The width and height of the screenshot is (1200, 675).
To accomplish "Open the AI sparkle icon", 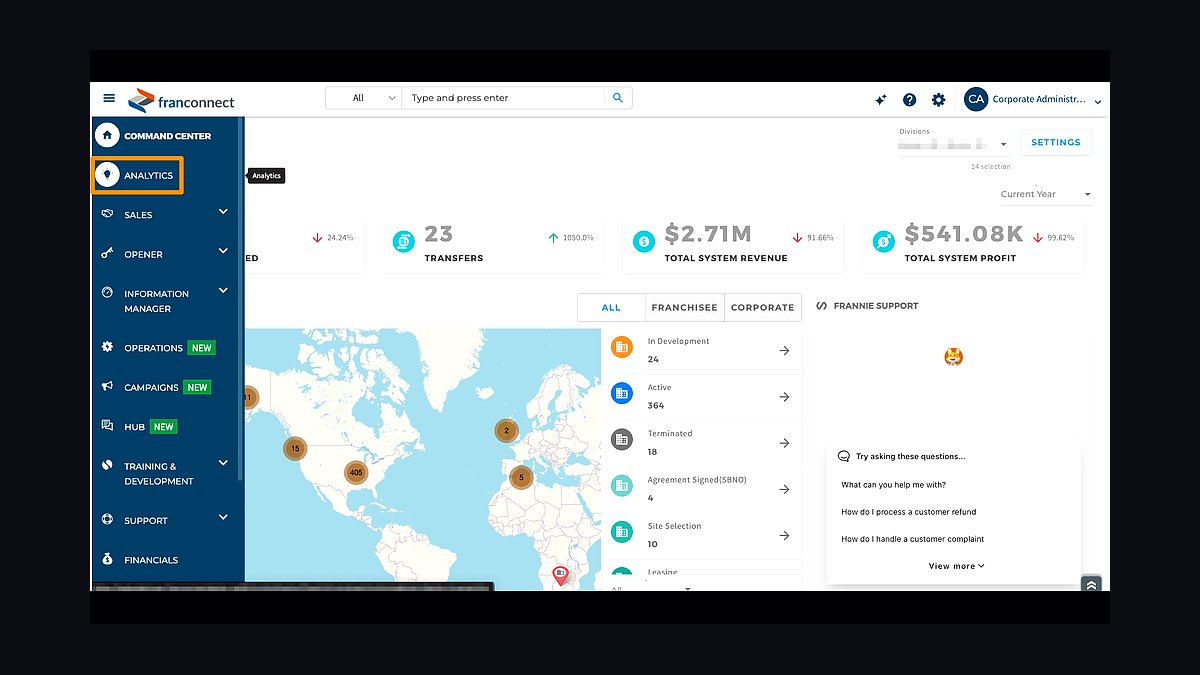I will pos(880,100).
